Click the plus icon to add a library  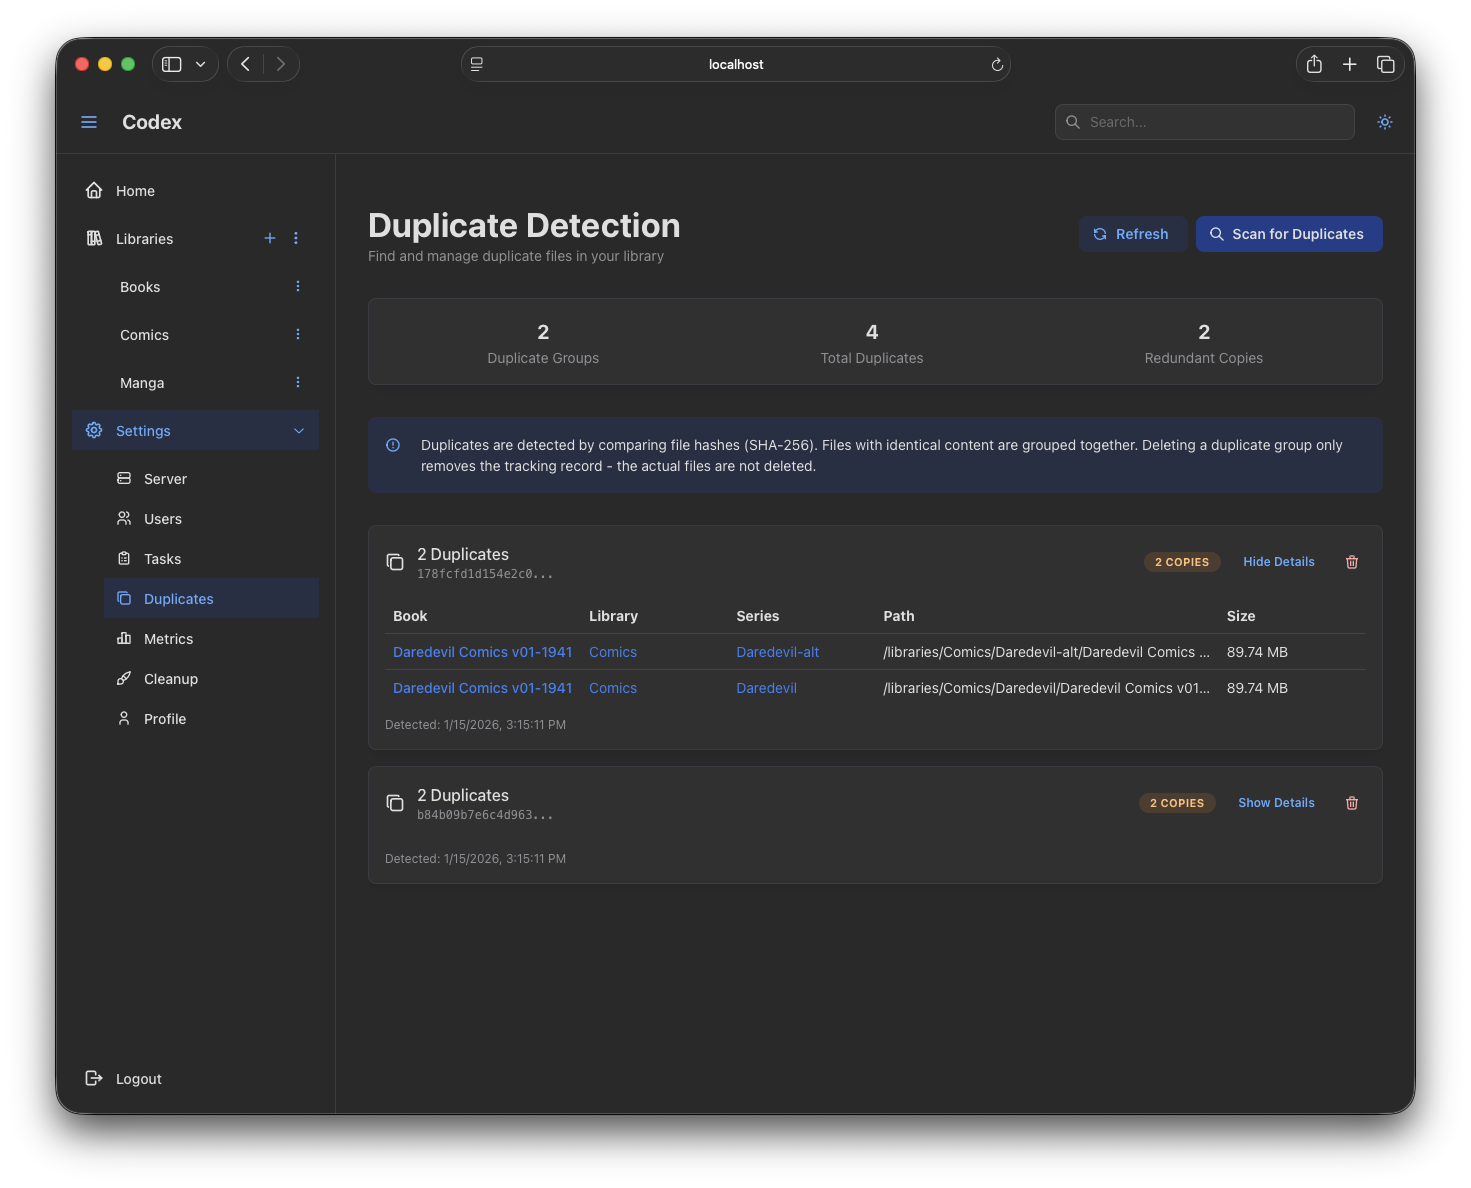coord(269,238)
